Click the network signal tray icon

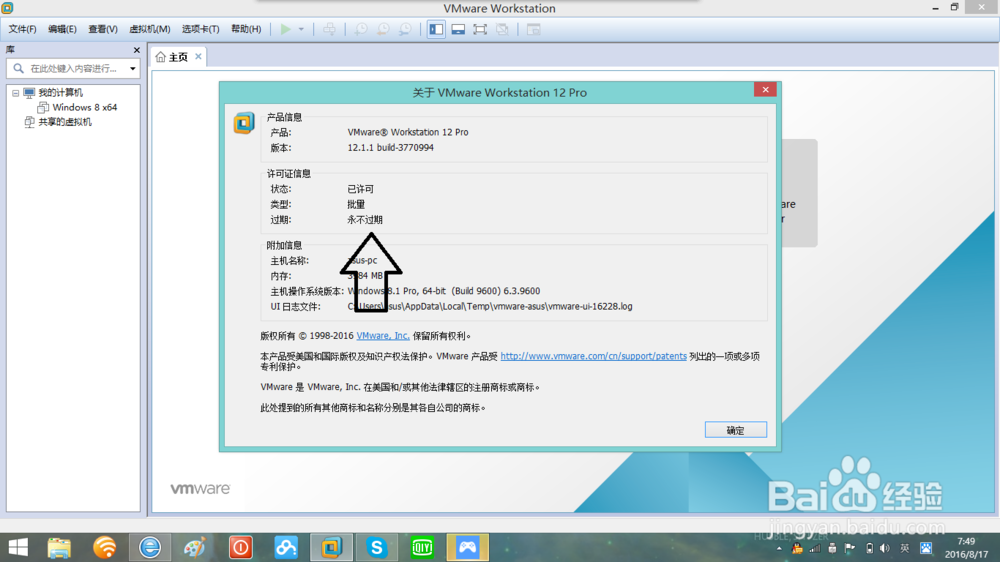pyautogui.click(x=815, y=548)
